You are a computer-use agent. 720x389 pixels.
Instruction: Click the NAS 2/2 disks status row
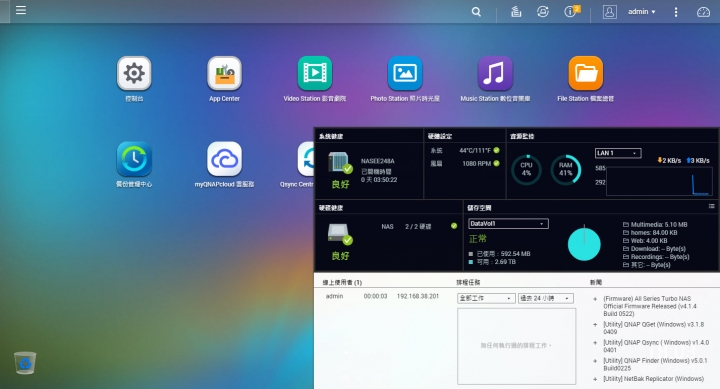[x=419, y=226]
